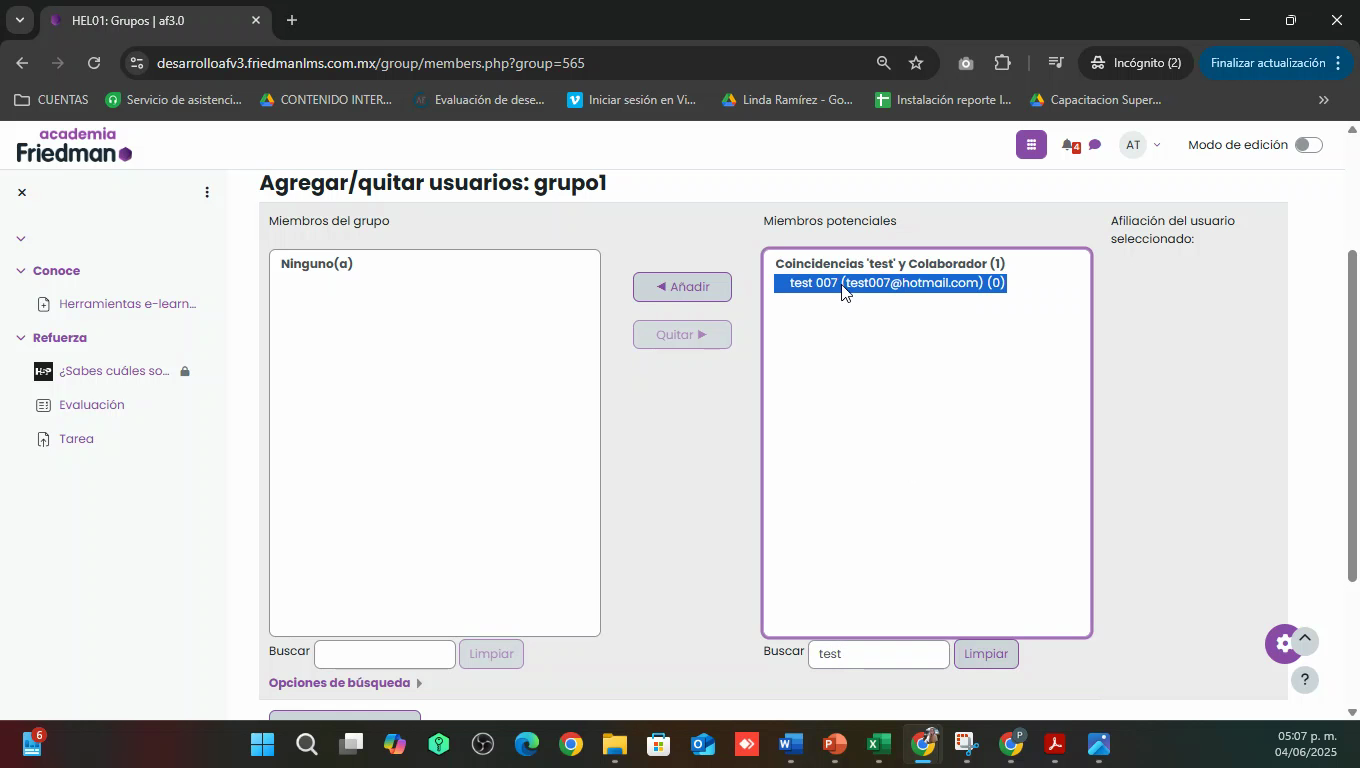Screen dimensions: 1360x768
Task: Click the Tarea assignment icon
Action: [x=43, y=439]
